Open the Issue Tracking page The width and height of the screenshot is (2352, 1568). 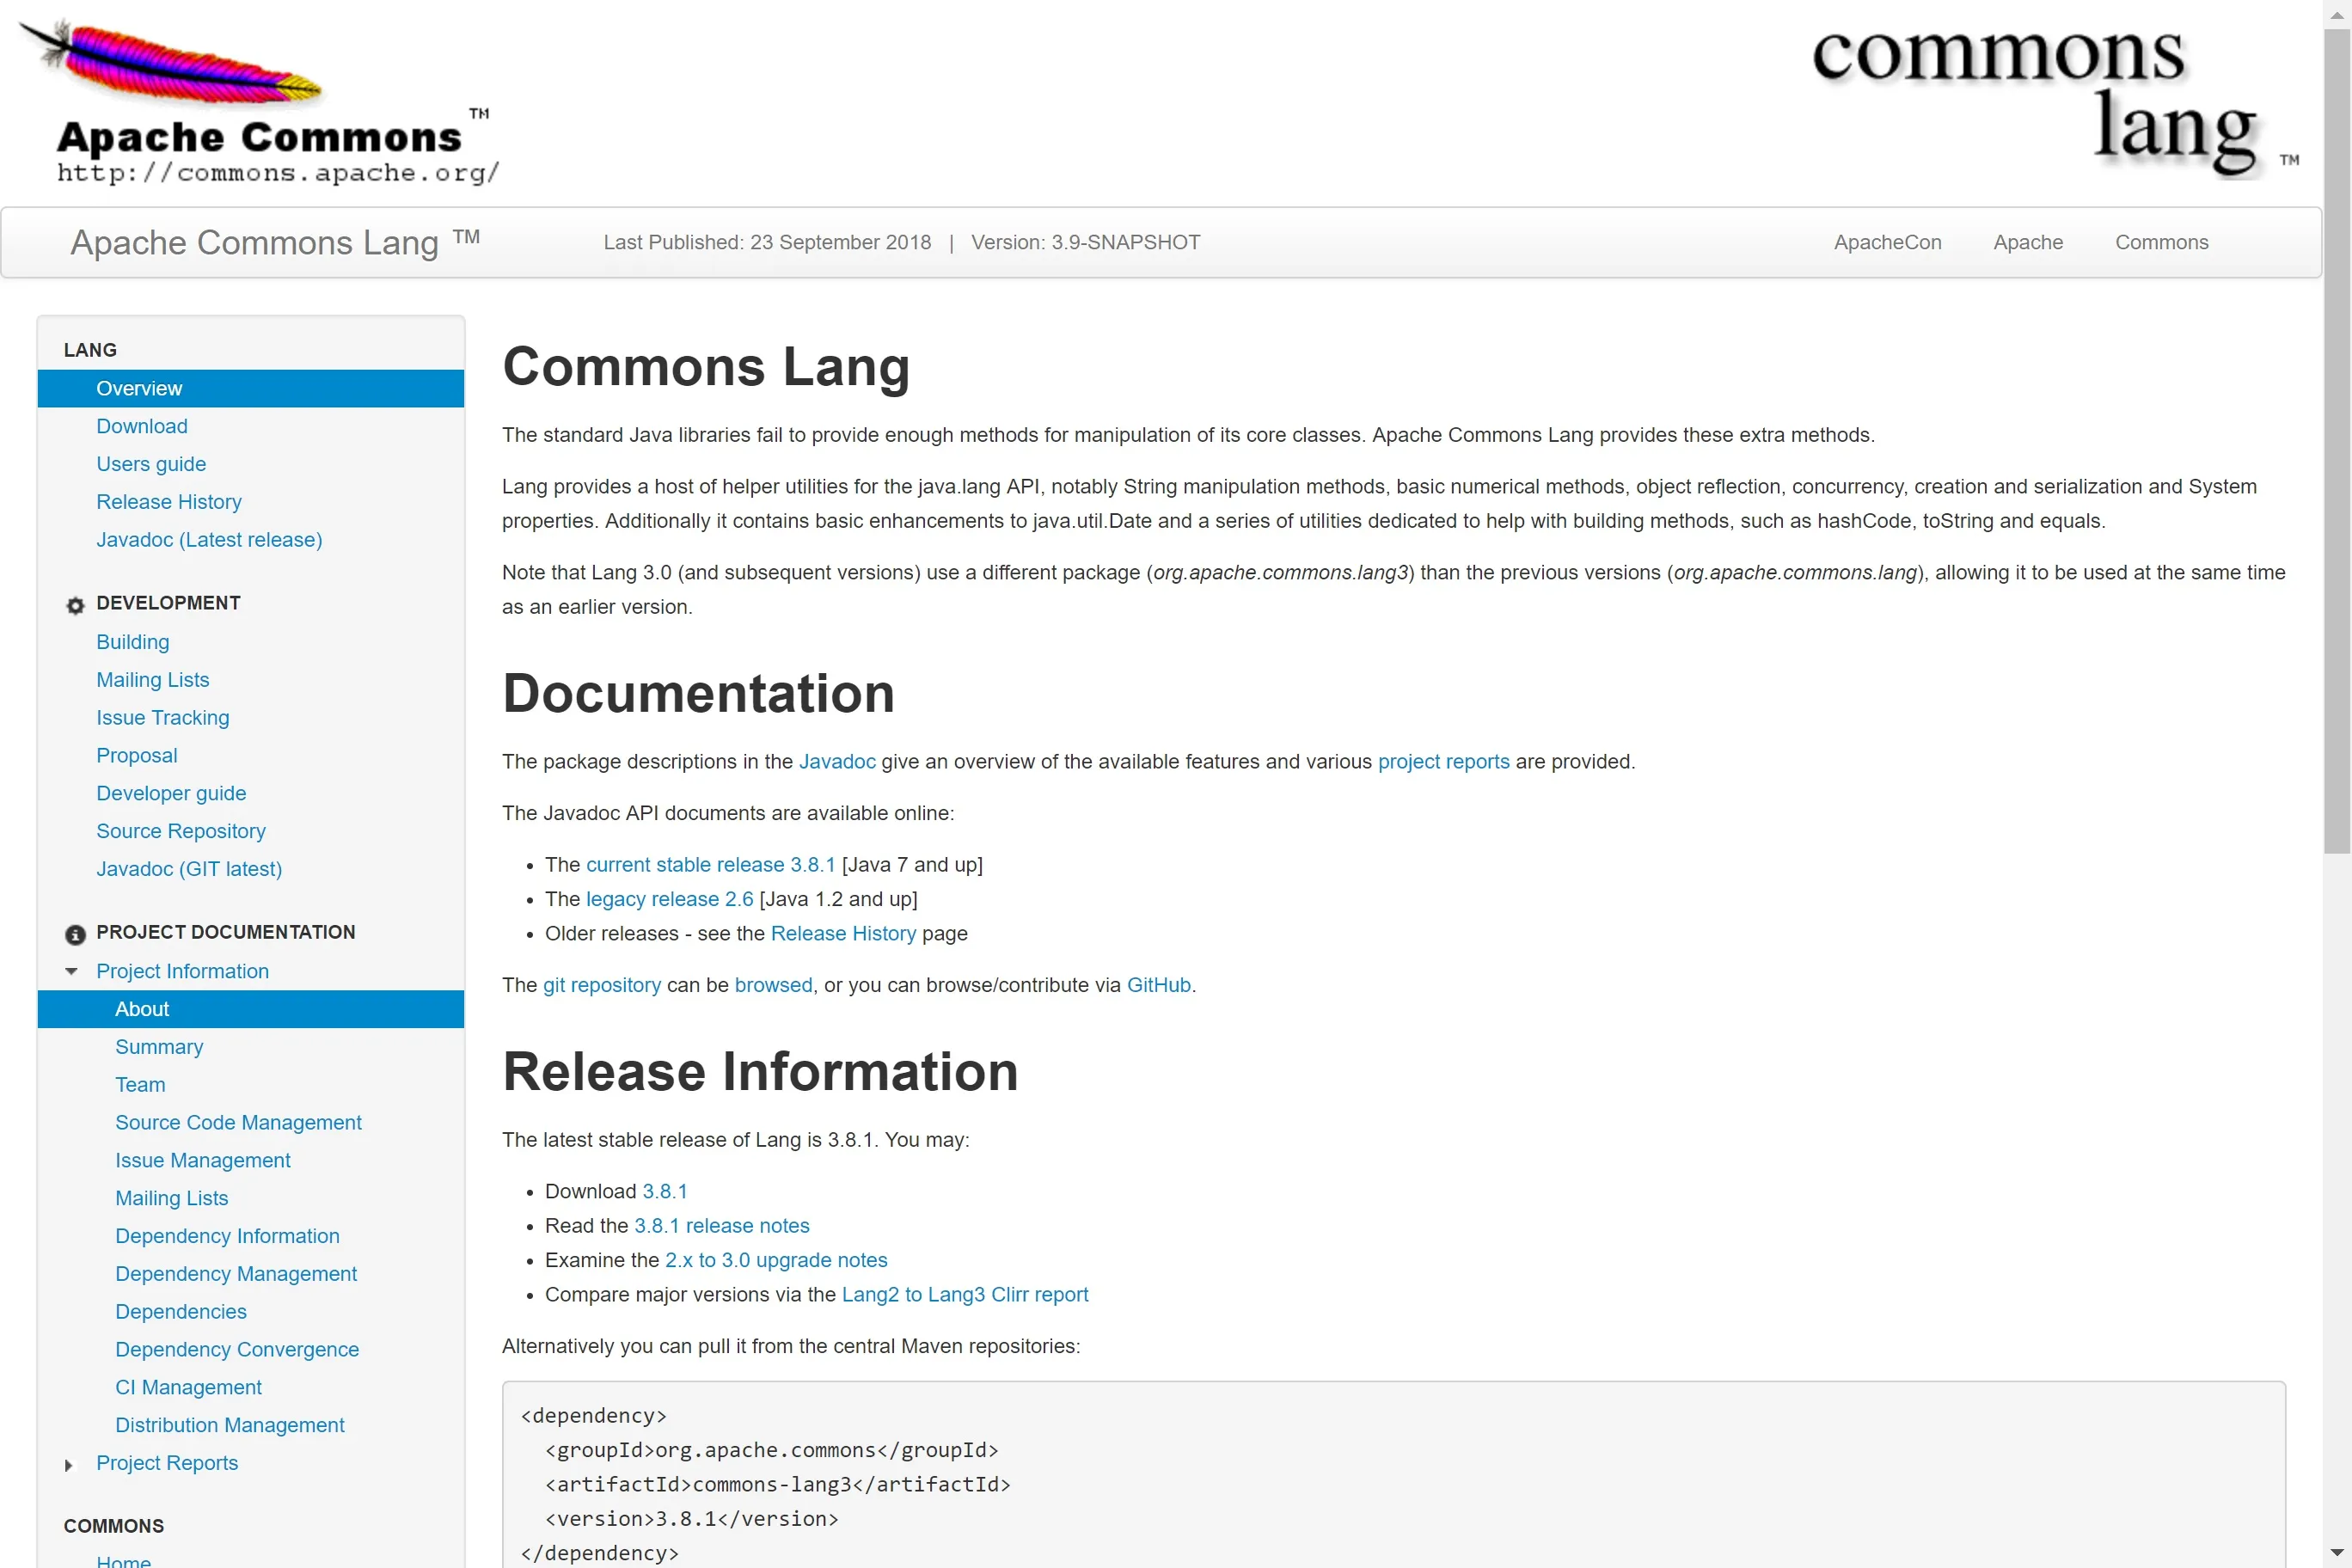(x=163, y=718)
